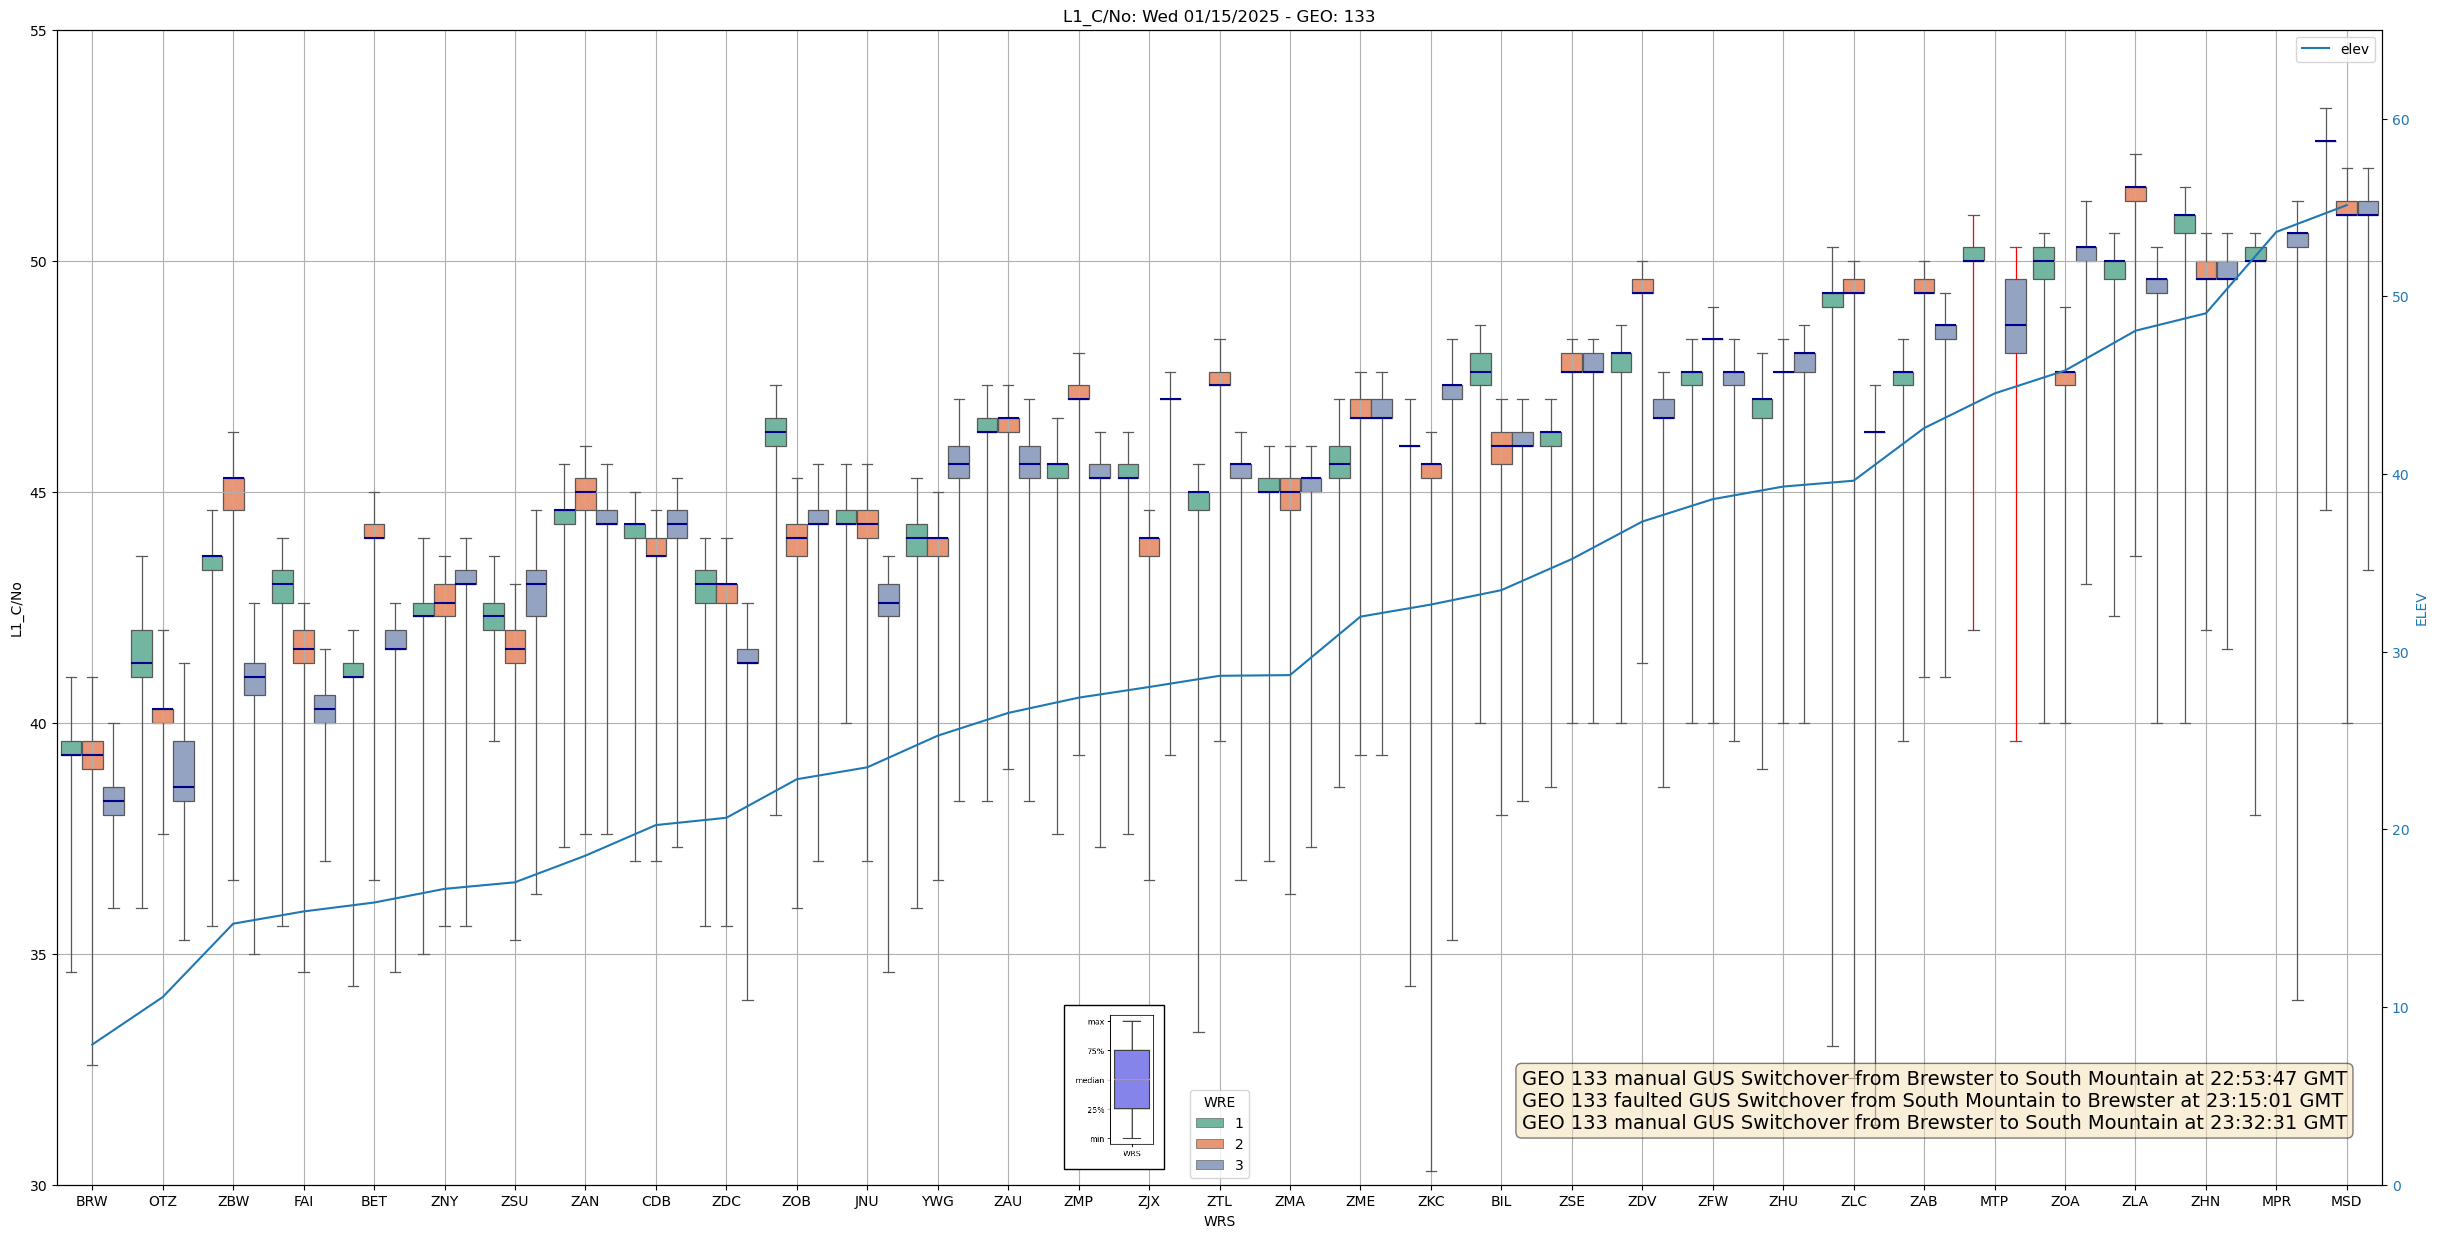Click the 55 tick on left axis
Screen dimensions: 2439x1238
coord(38,31)
